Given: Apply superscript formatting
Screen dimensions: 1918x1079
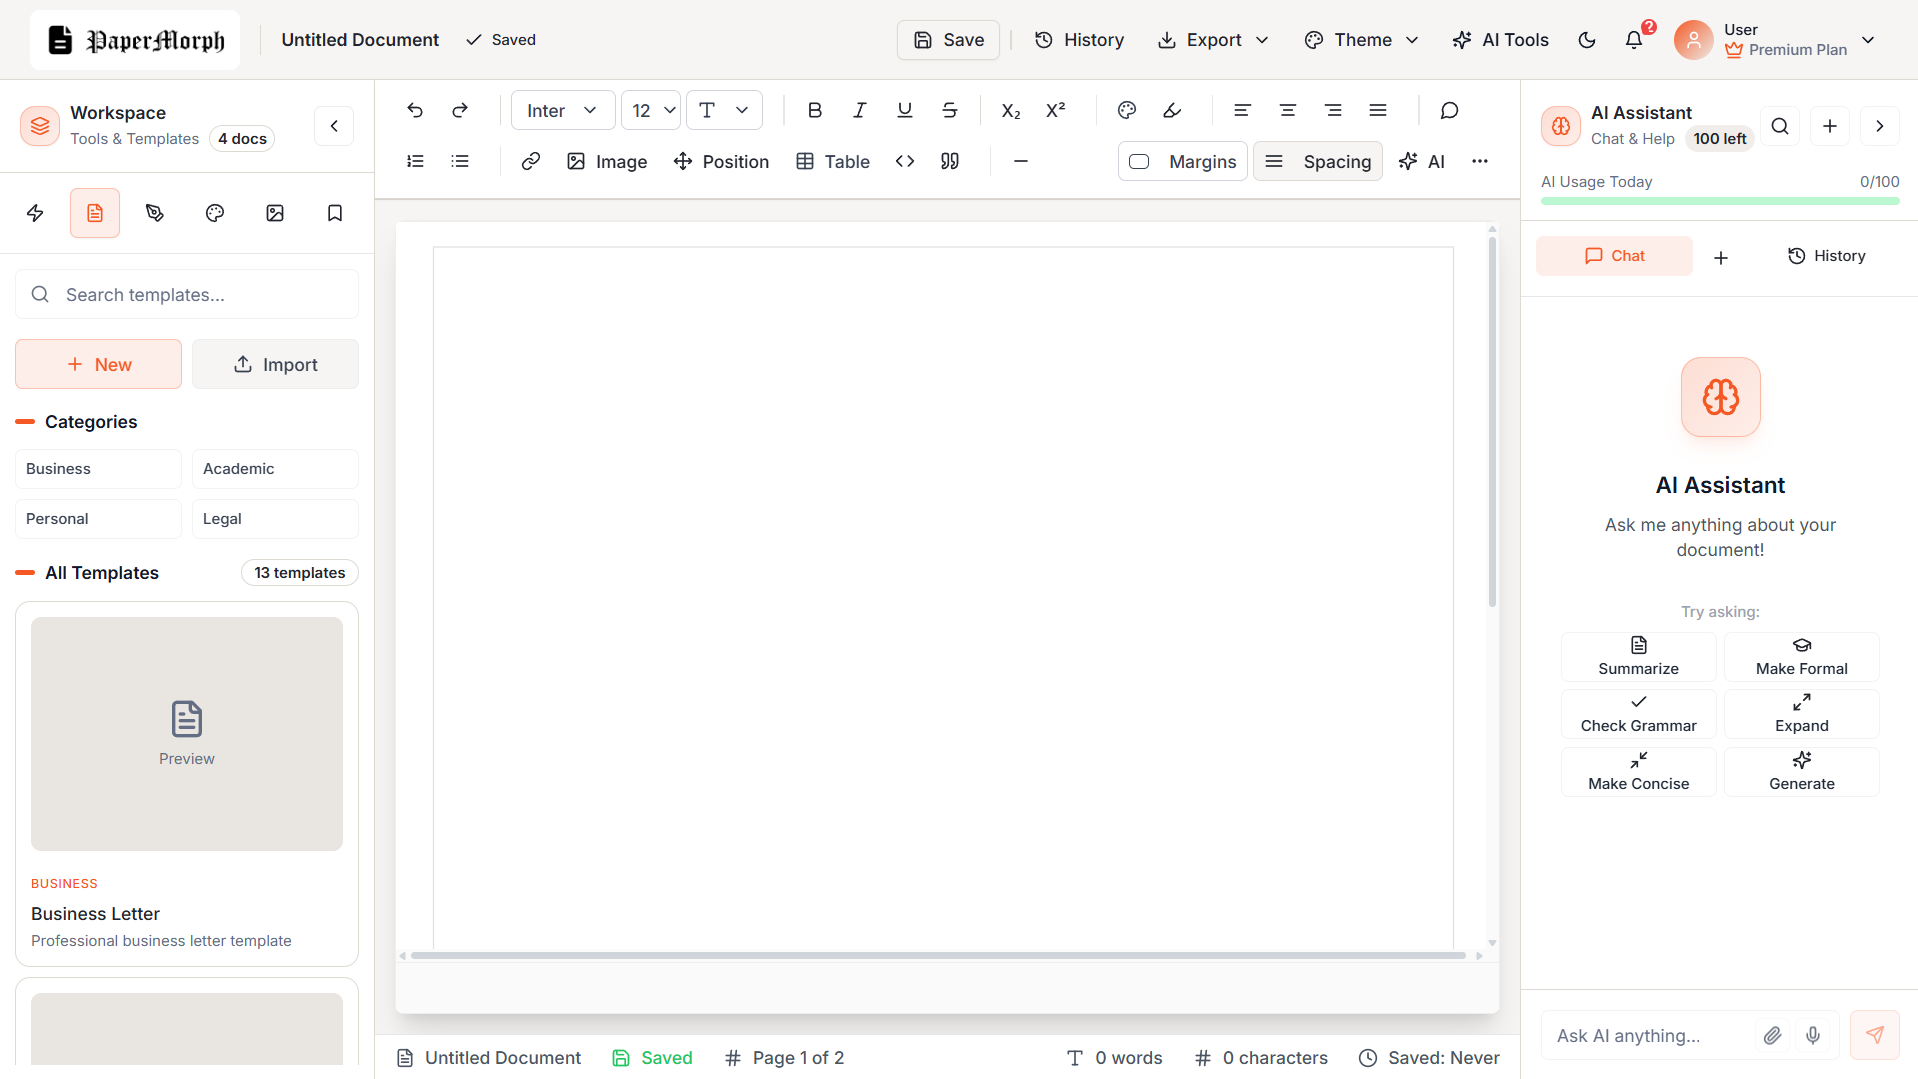Looking at the screenshot, I should 1056,110.
